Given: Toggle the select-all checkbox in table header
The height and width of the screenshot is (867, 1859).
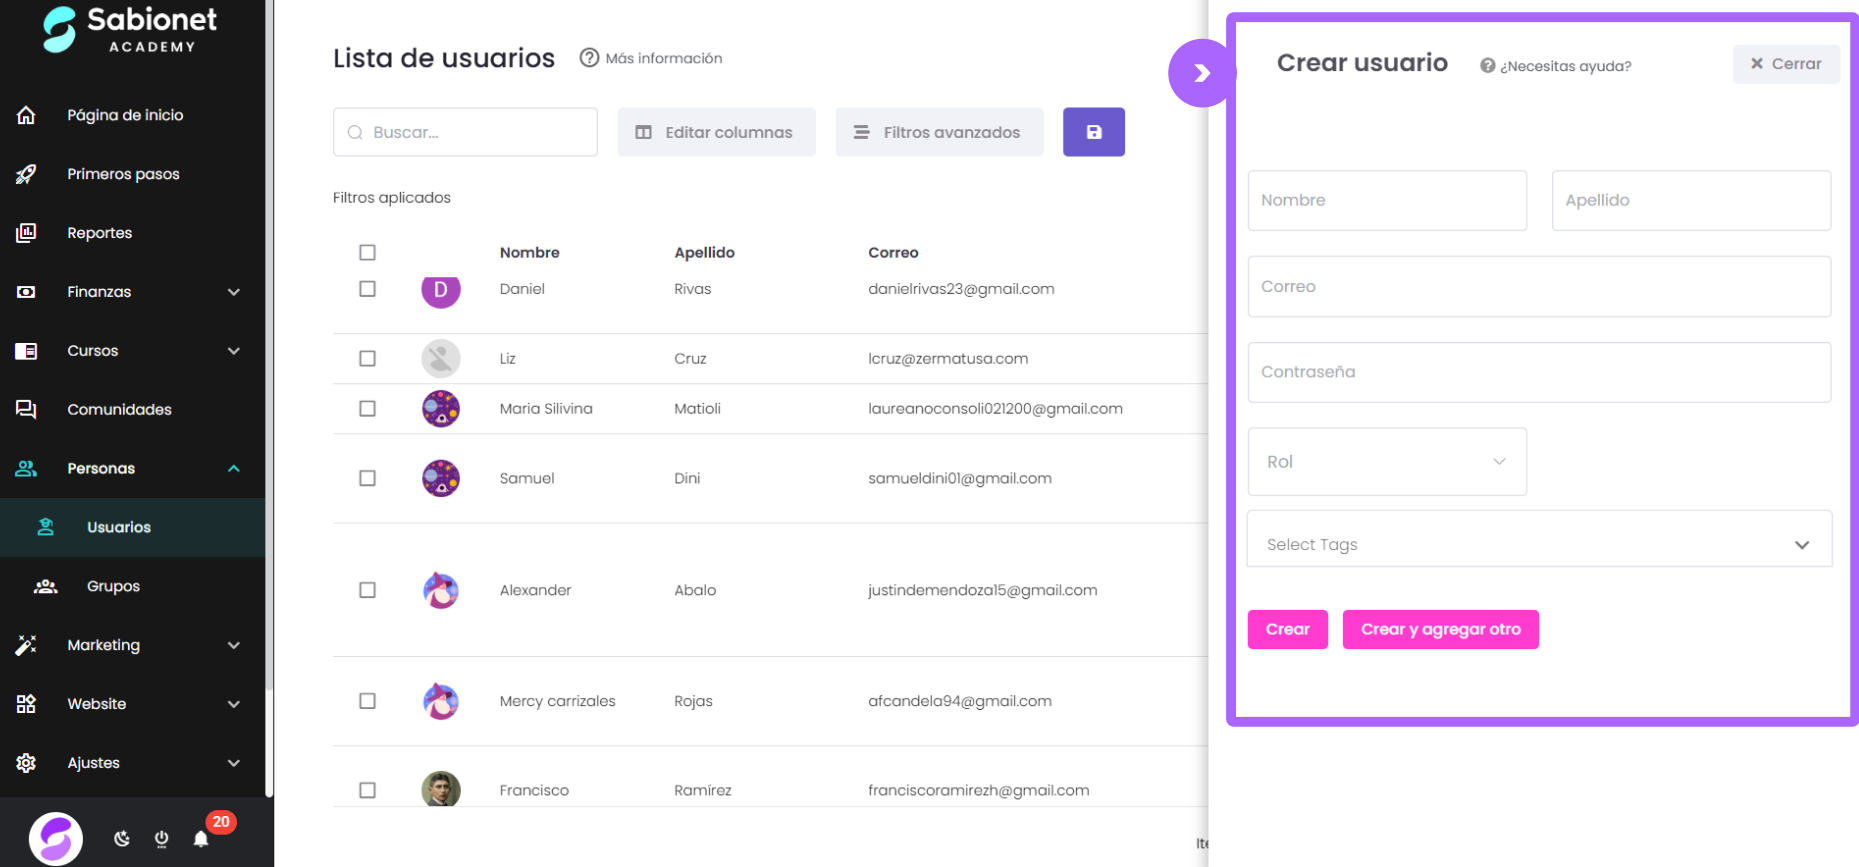Looking at the screenshot, I should click(367, 252).
